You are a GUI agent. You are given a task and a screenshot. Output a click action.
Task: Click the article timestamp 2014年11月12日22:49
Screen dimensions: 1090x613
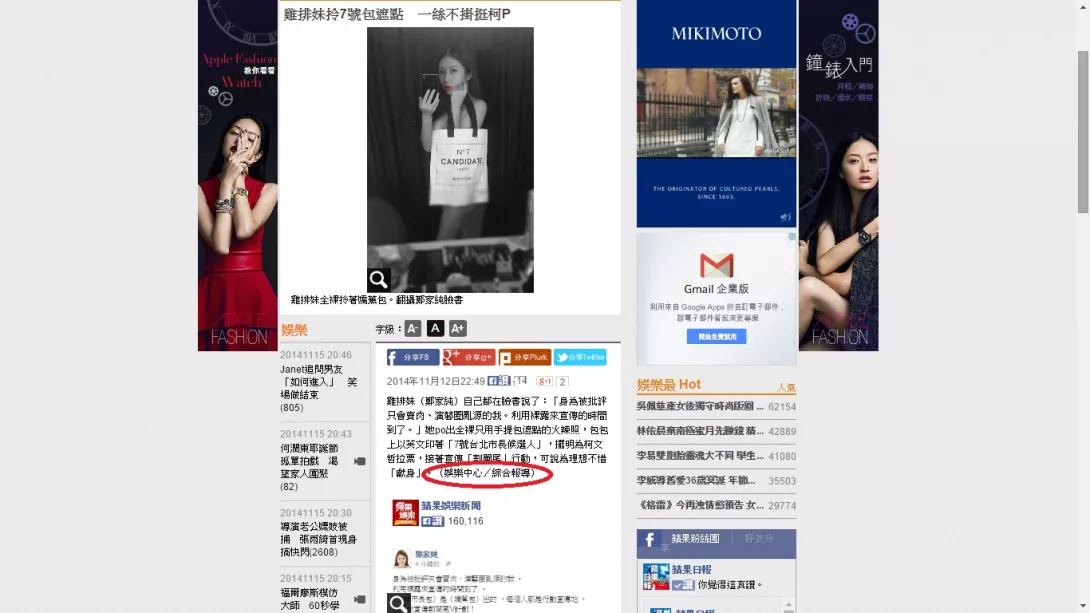[436, 381]
